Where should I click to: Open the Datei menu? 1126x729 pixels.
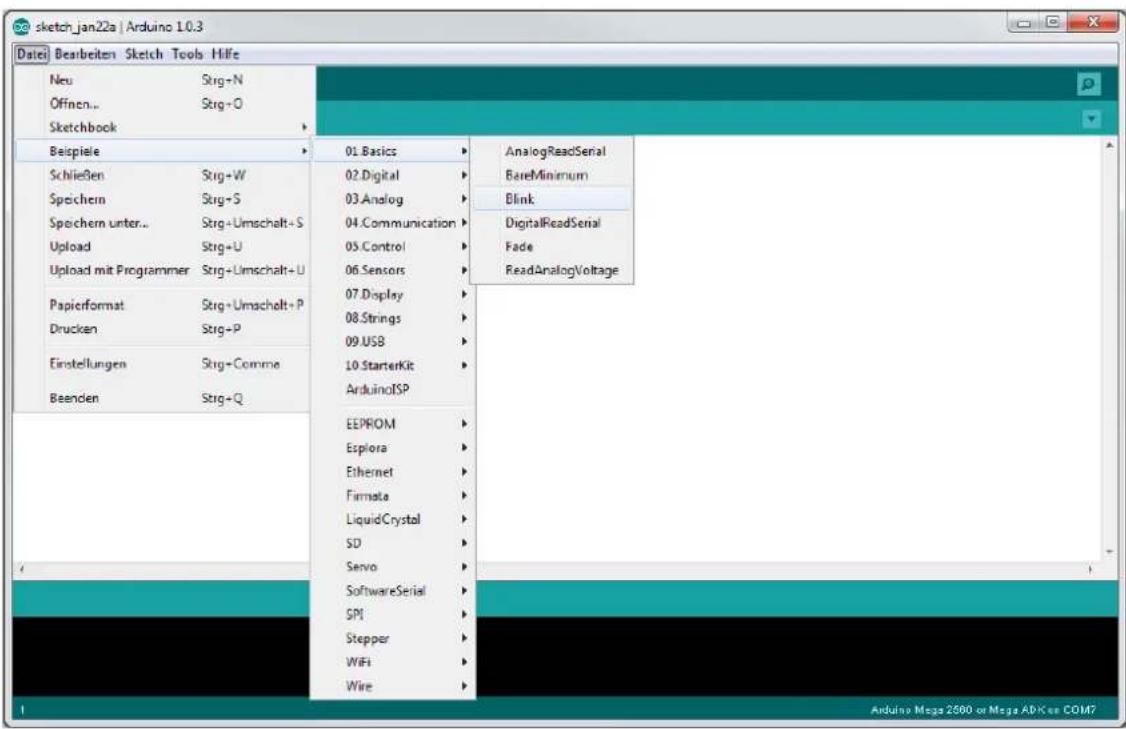click(32, 54)
